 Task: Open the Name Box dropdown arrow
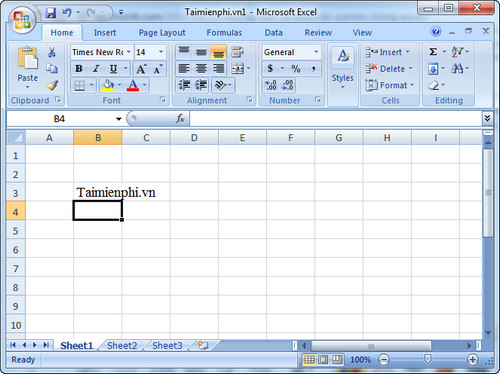pyautogui.click(x=118, y=119)
